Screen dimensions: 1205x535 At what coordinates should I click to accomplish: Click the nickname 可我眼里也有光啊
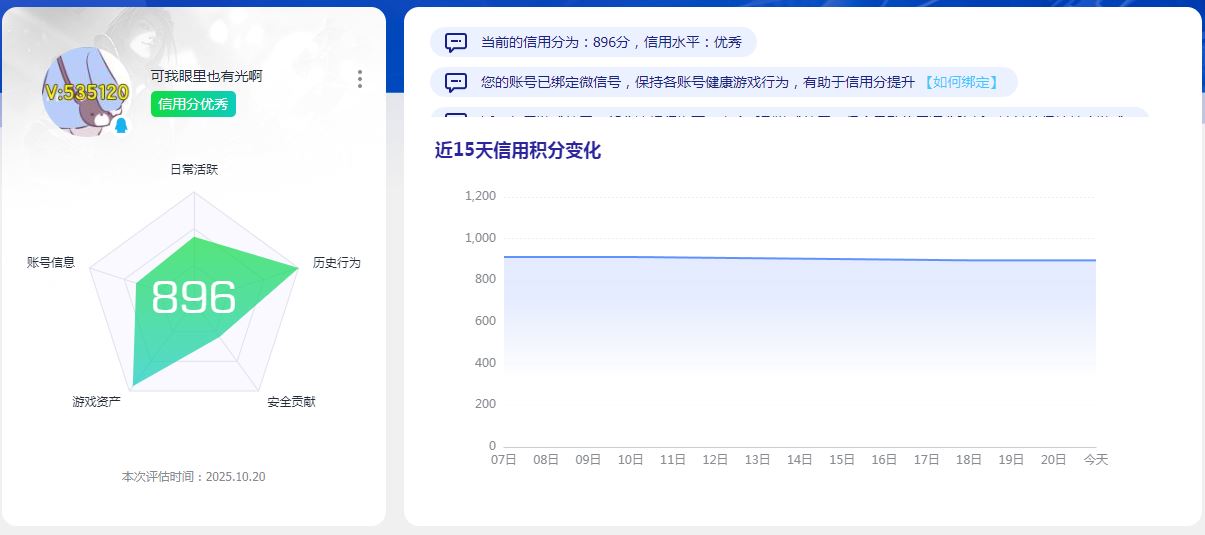coord(206,75)
